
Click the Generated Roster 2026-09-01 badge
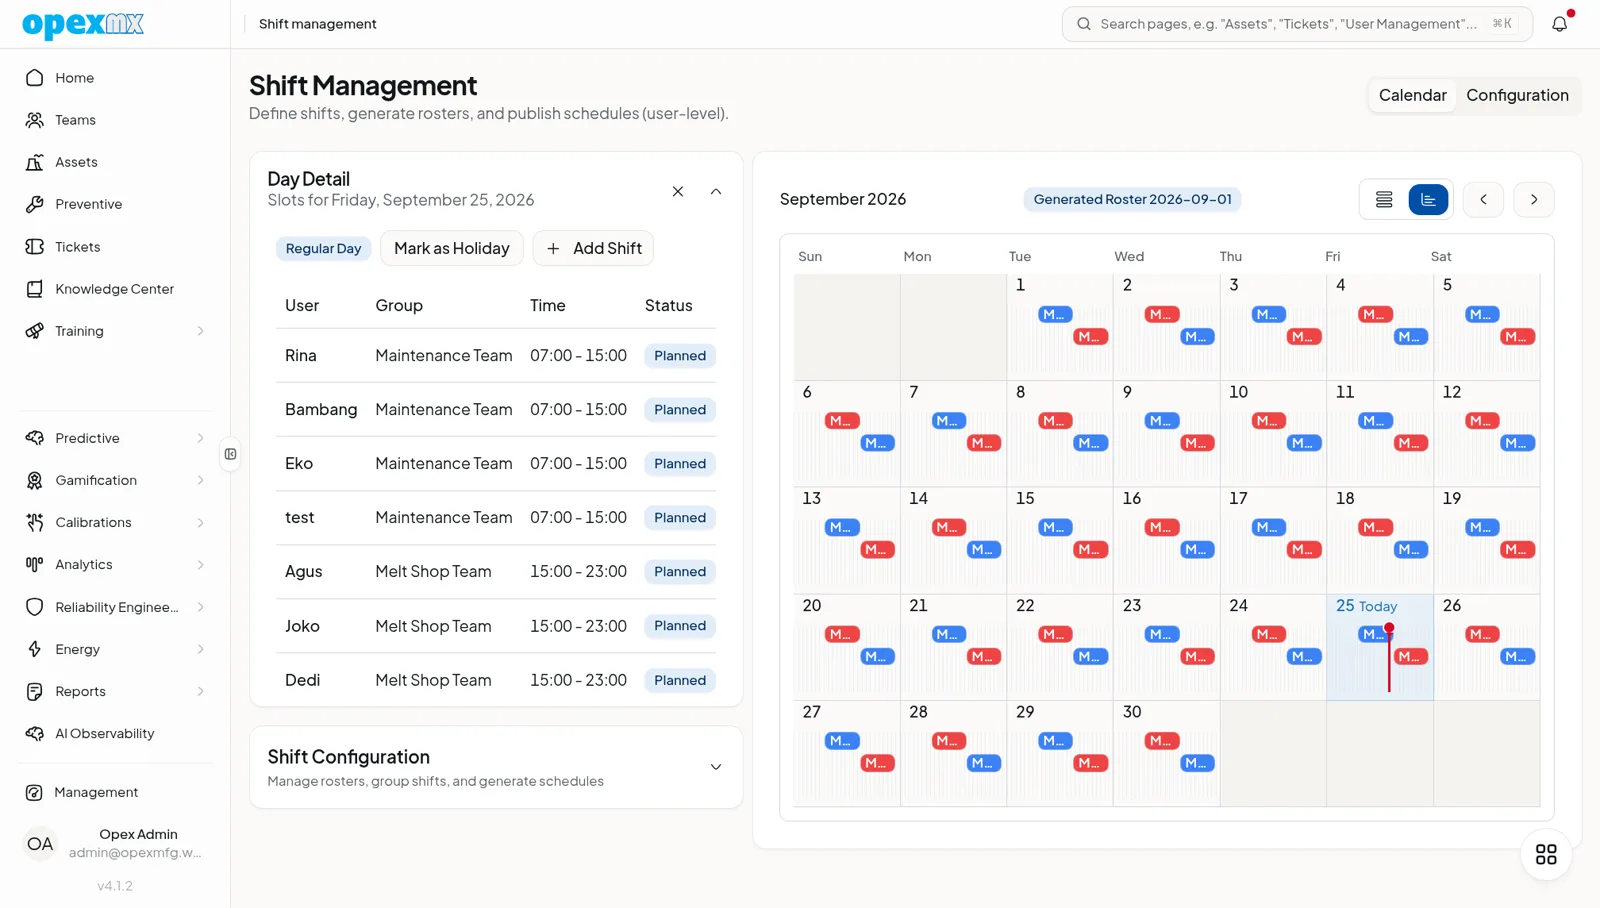[1132, 199]
